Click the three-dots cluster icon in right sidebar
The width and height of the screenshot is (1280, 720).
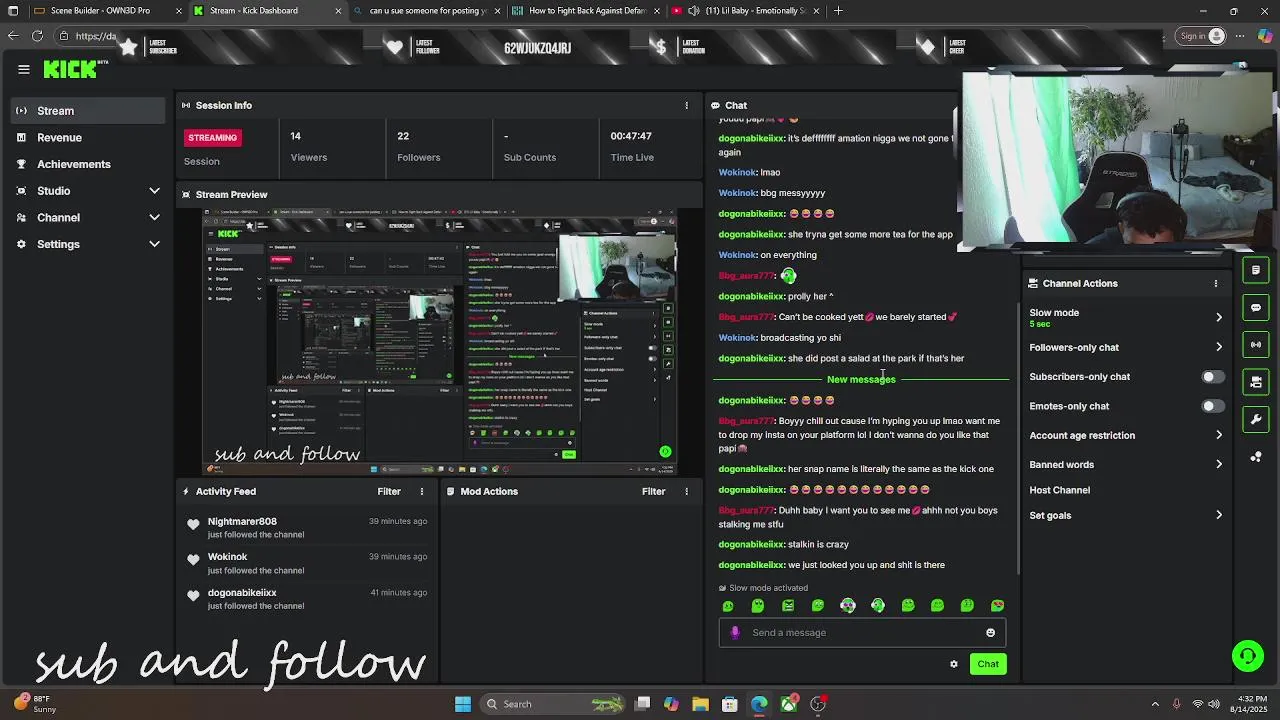1256,456
